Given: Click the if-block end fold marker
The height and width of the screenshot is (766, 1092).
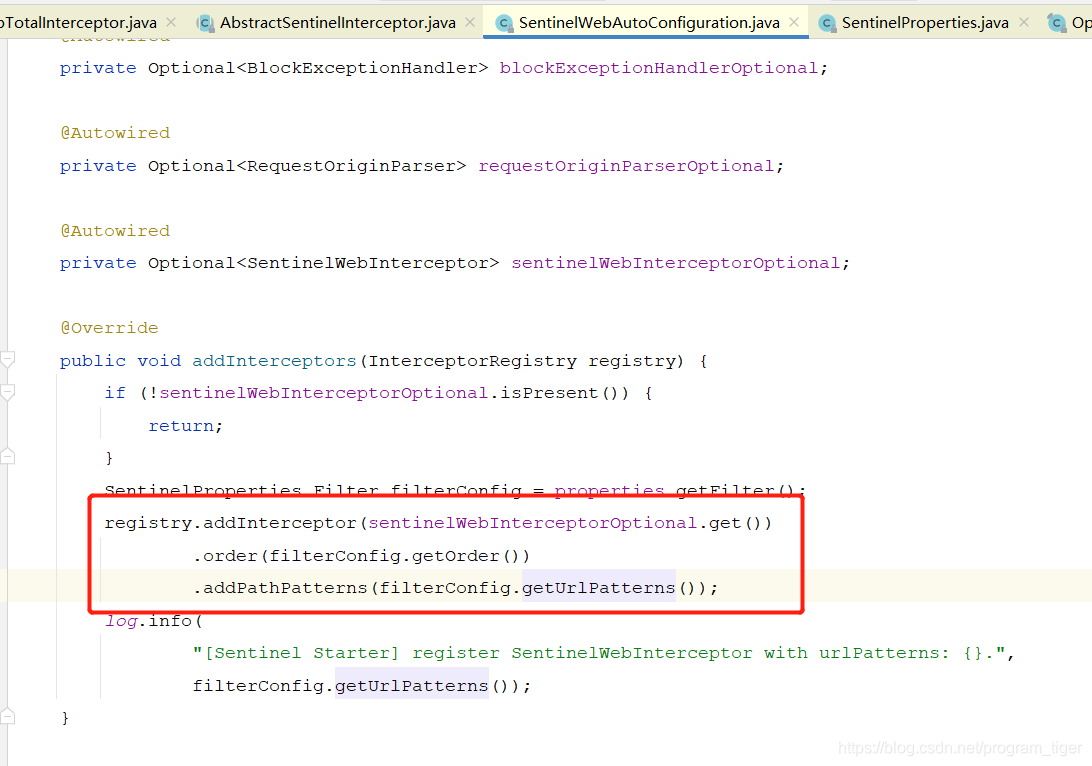Looking at the screenshot, I should pyautogui.click(x=8, y=457).
